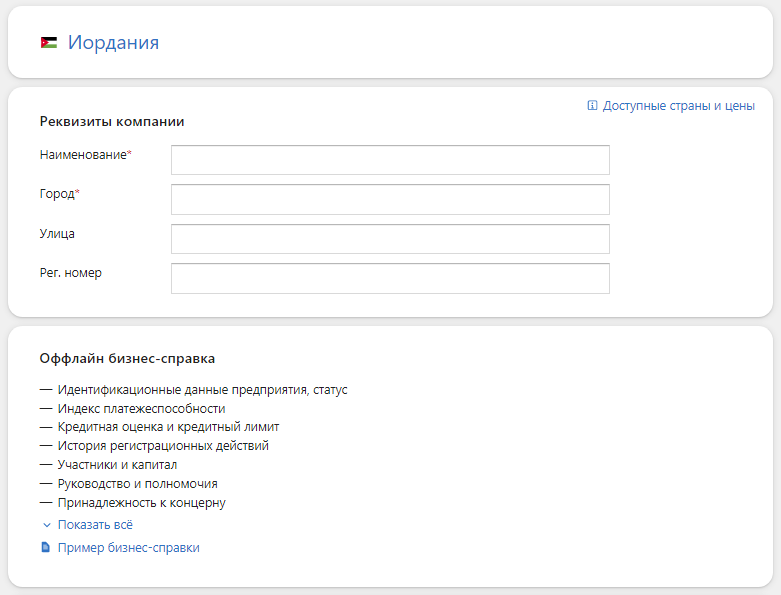The height and width of the screenshot is (595, 781).
Task: Select the Принадлежность к концерну list item
Action: (x=141, y=503)
